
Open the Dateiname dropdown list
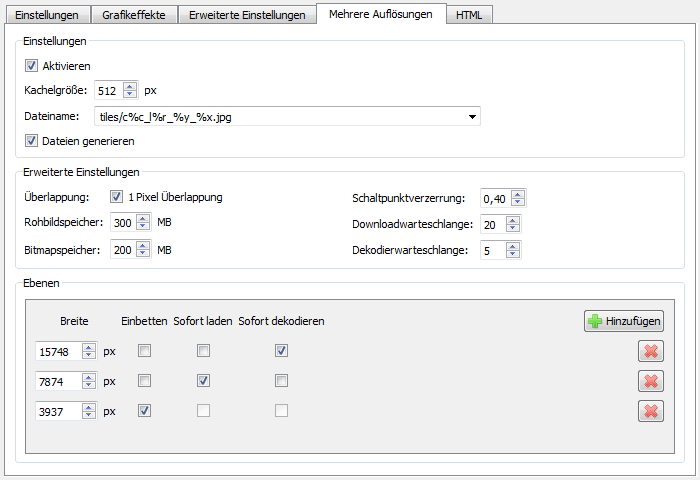tap(471, 117)
